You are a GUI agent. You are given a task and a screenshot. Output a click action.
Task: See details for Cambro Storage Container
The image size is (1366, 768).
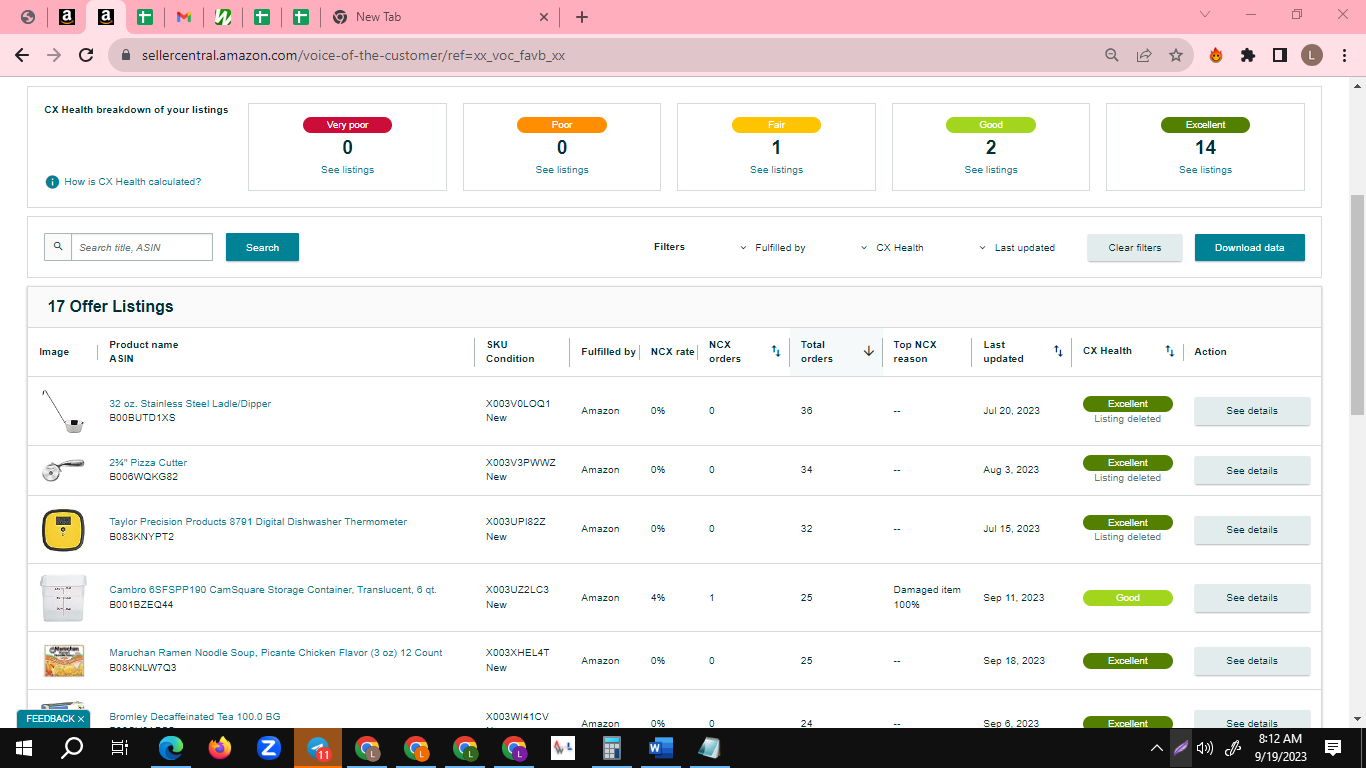click(1252, 598)
